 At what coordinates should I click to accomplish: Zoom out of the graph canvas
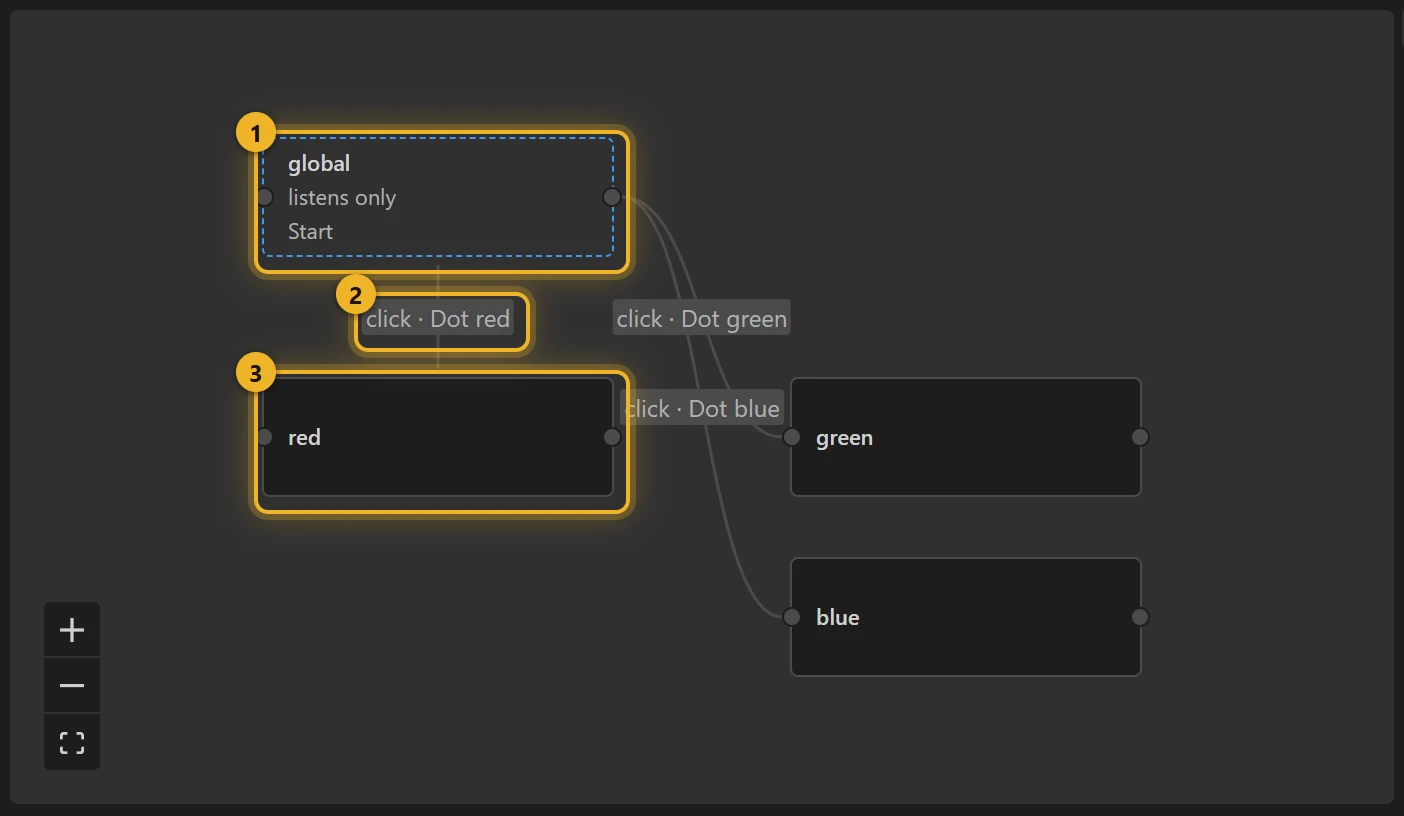pos(72,686)
